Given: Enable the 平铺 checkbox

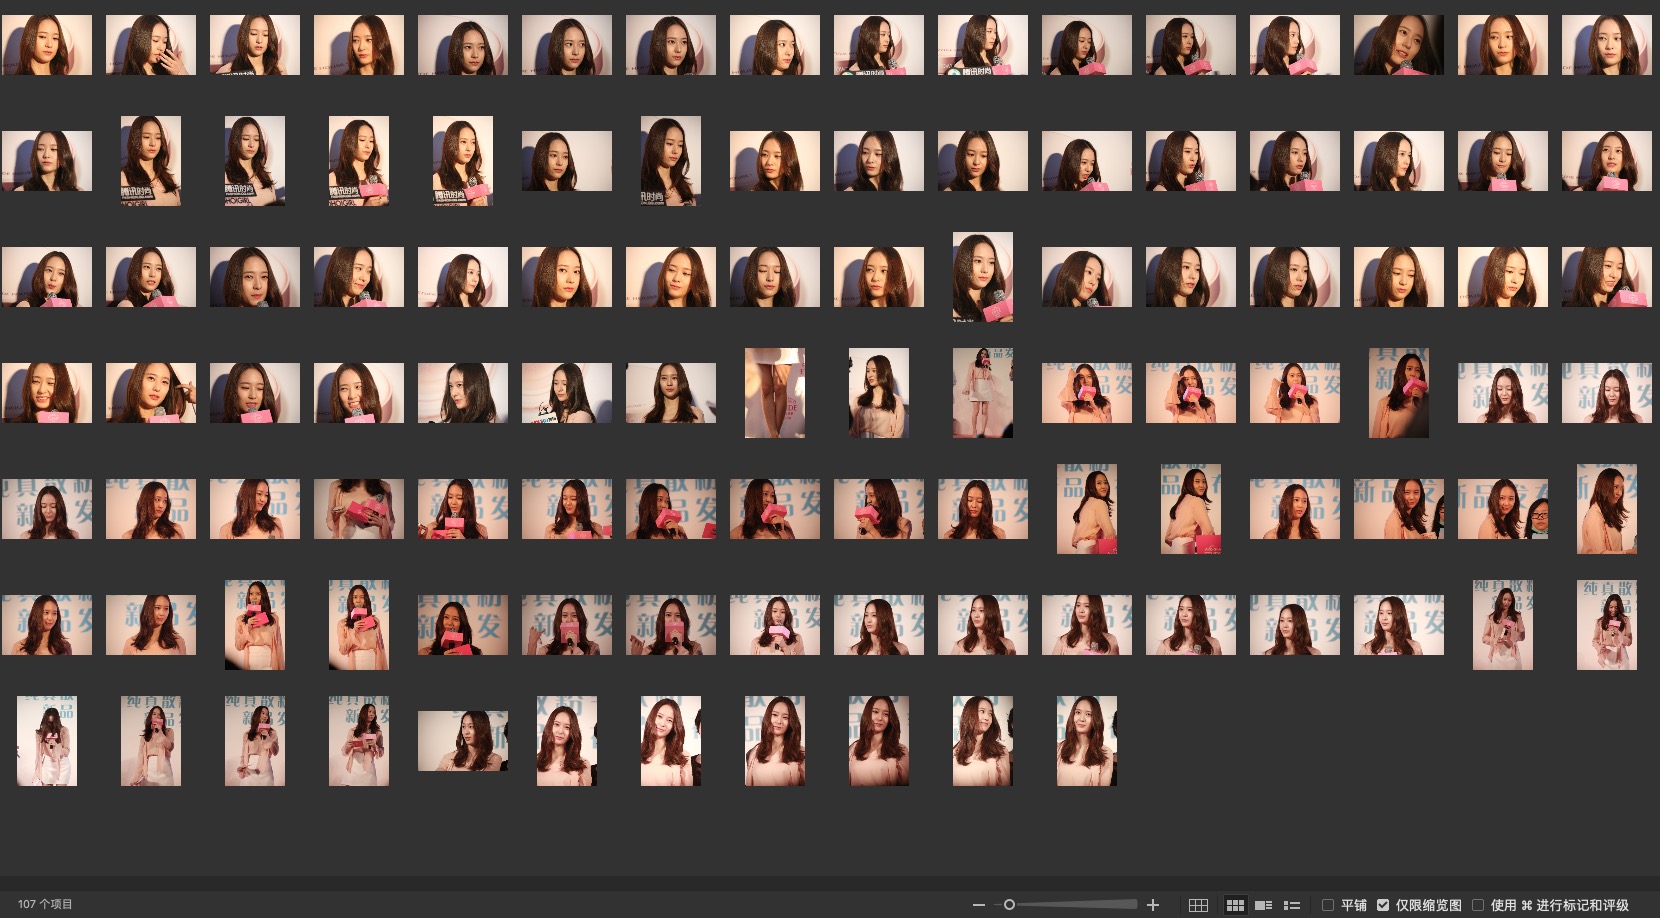Looking at the screenshot, I should [x=1328, y=905].
